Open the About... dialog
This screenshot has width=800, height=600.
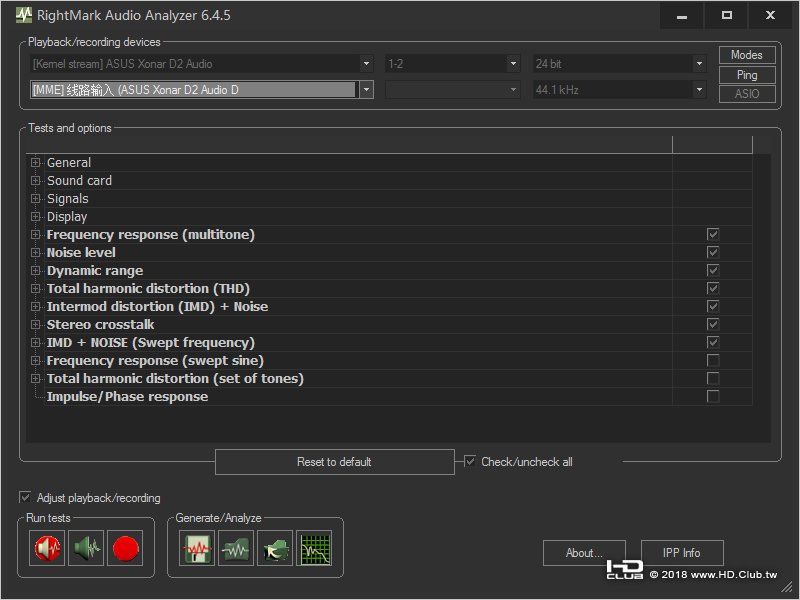point(584,553)
